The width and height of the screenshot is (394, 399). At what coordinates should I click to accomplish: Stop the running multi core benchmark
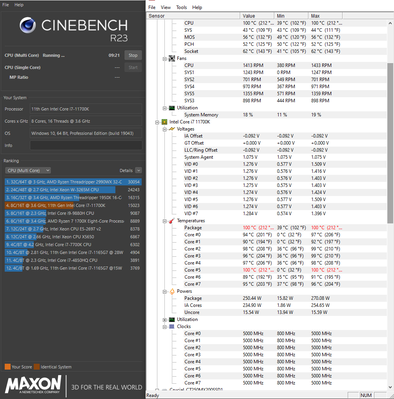133,55
